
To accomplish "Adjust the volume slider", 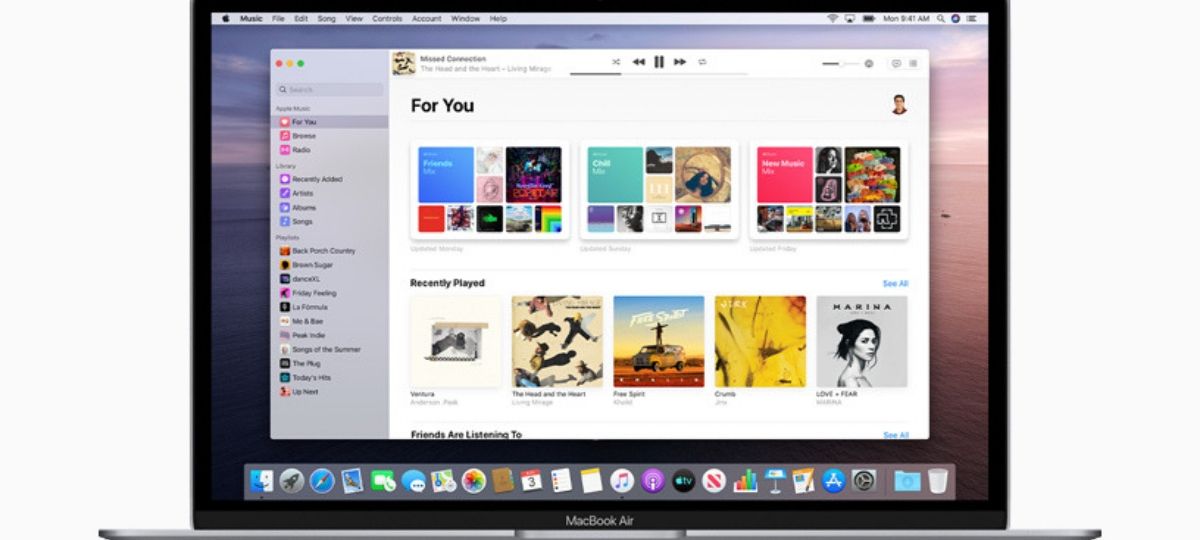I will pos(840,63).
